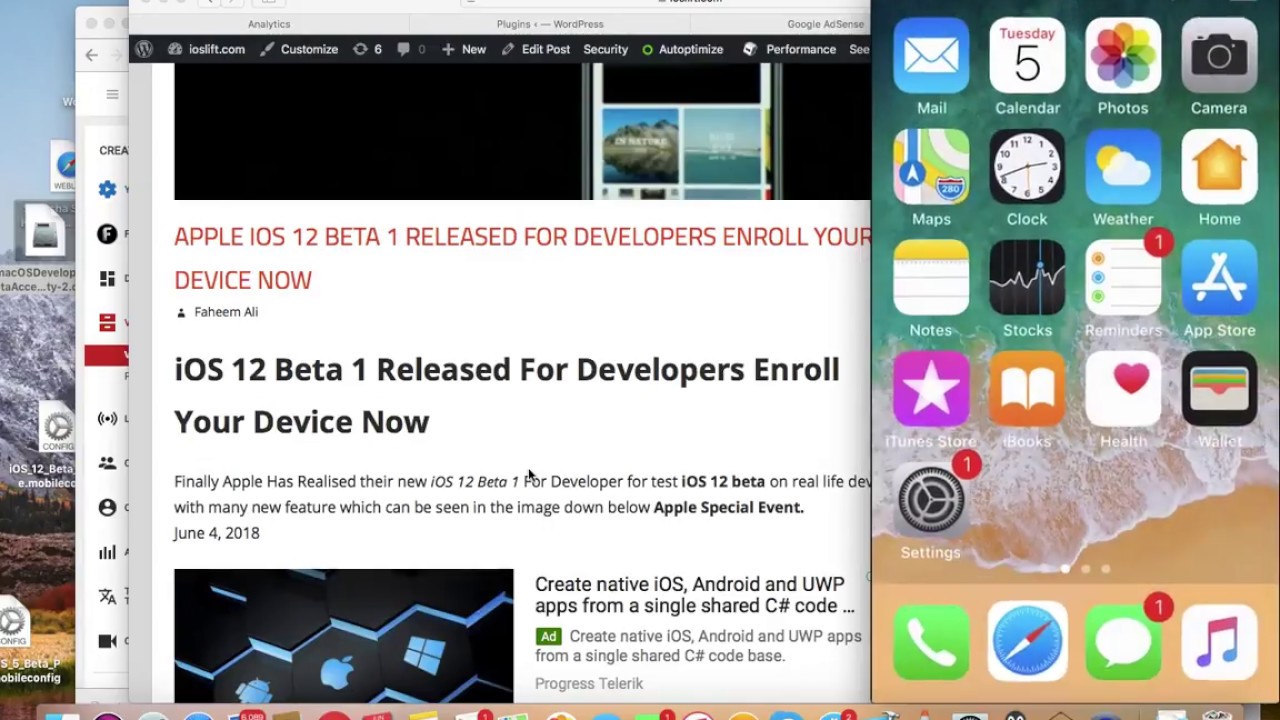Open the Health app
The height and width of the screenshot is (720, 1280).
tap(1123, 388)
